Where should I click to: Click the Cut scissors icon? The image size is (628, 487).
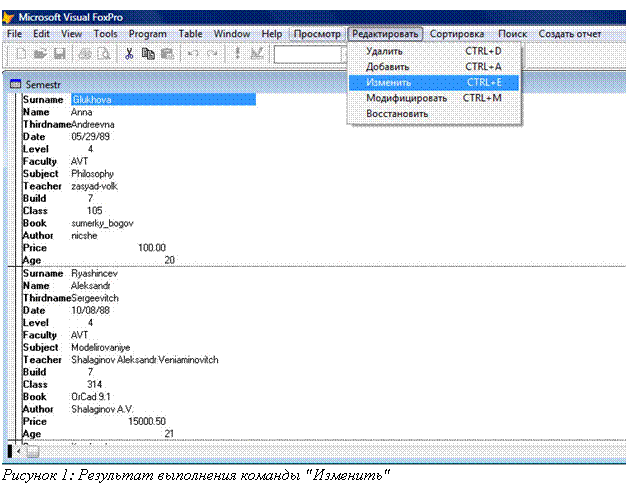129,53
